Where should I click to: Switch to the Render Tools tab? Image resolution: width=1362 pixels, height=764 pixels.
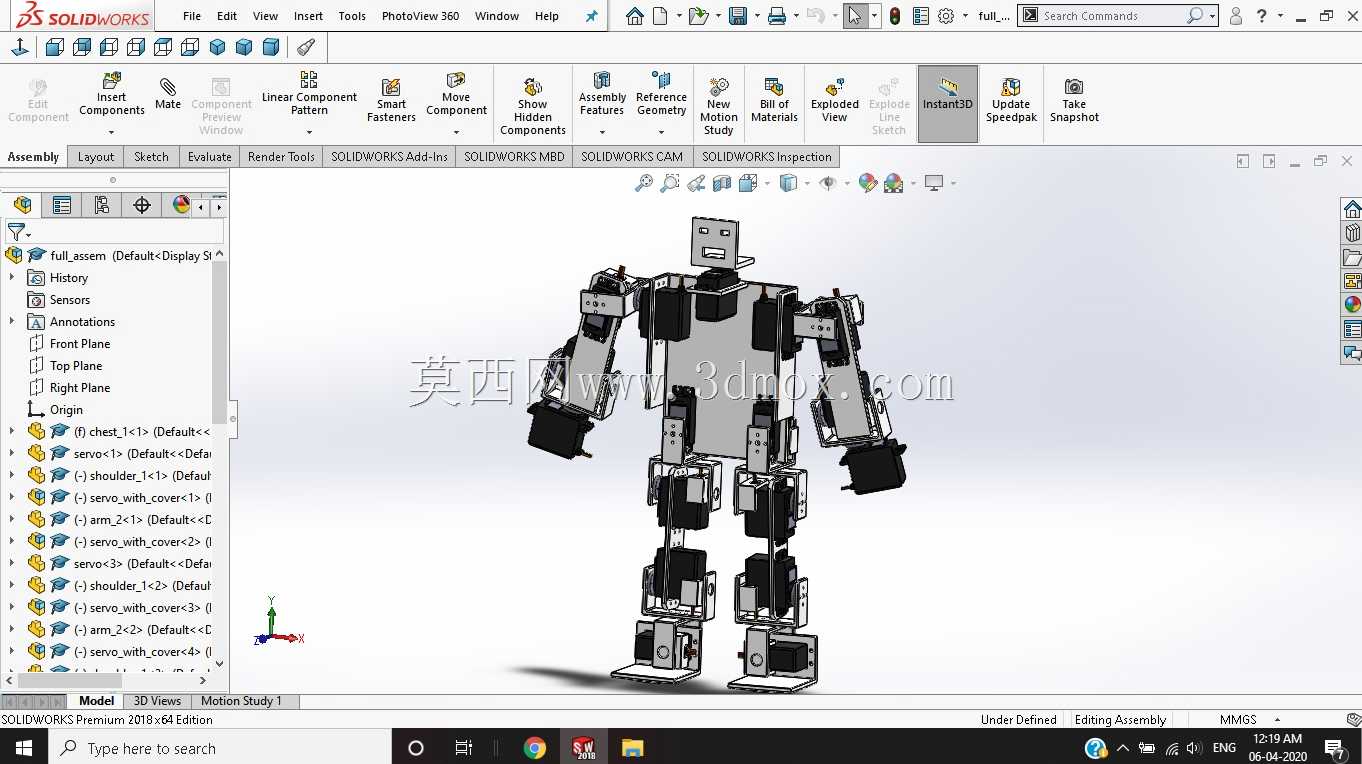coord(281,157)
